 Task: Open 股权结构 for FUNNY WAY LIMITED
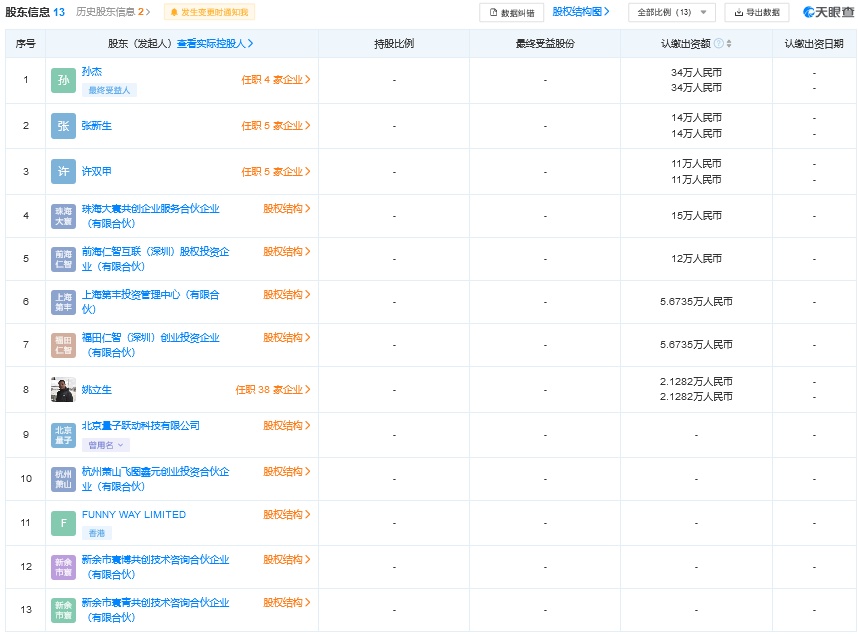(x=287, y=515)
